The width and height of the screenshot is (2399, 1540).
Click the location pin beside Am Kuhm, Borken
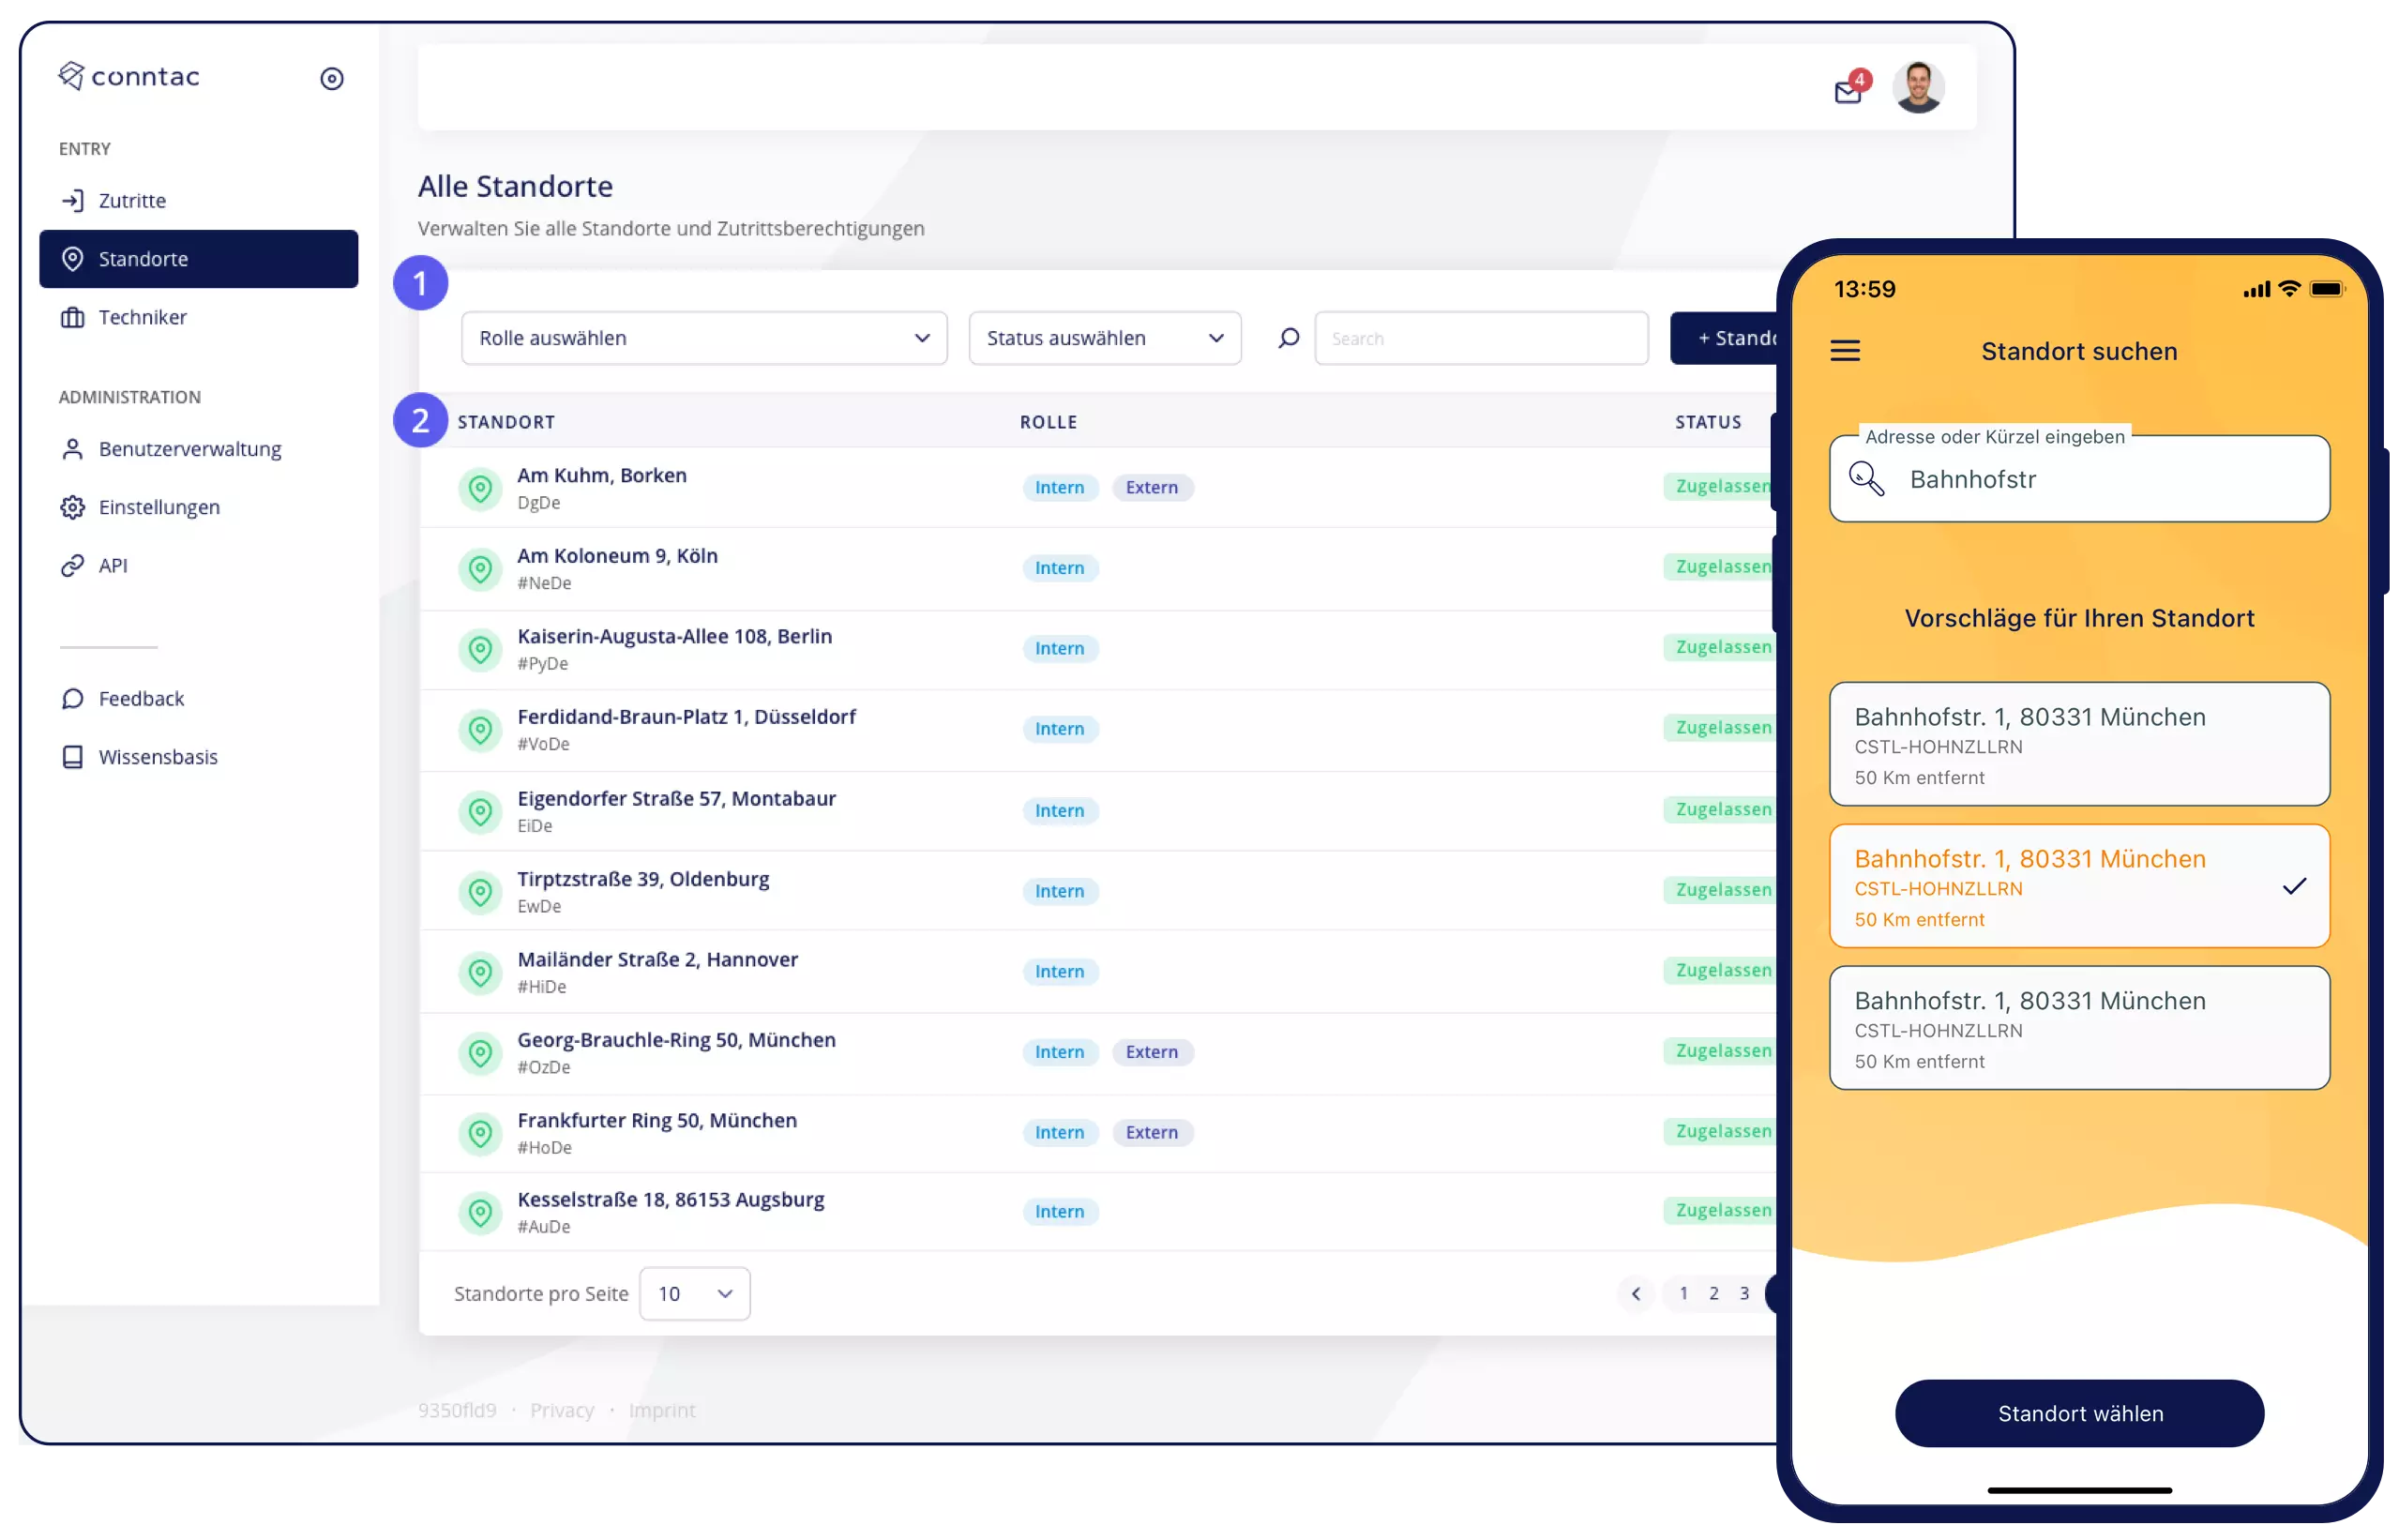pos(481,488)
